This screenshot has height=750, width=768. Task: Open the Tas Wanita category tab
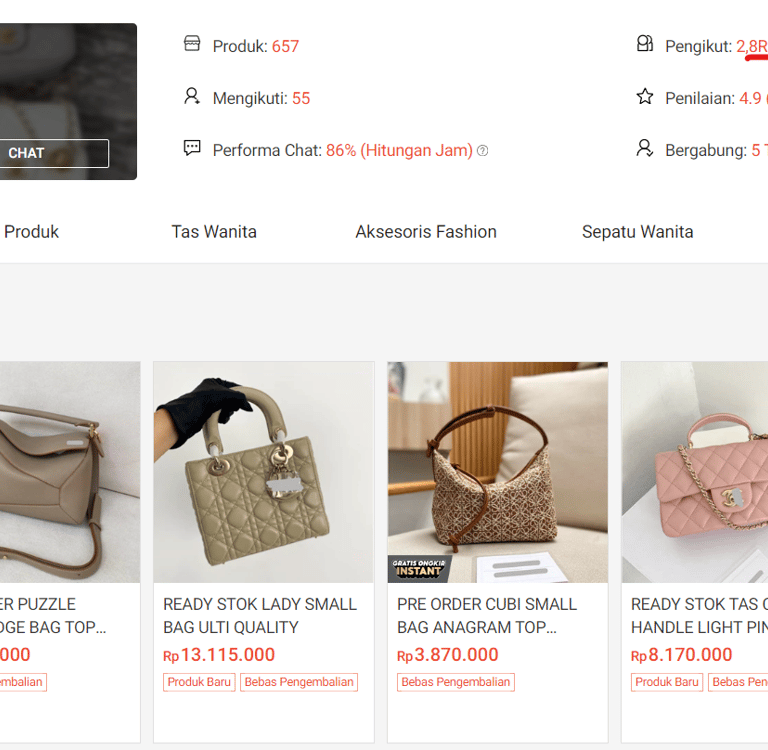pos(214,232)
